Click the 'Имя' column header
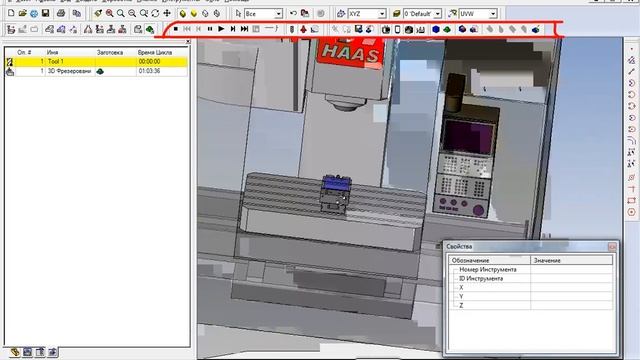The width and height of the screenshot is (640, 360). point(52,52)
